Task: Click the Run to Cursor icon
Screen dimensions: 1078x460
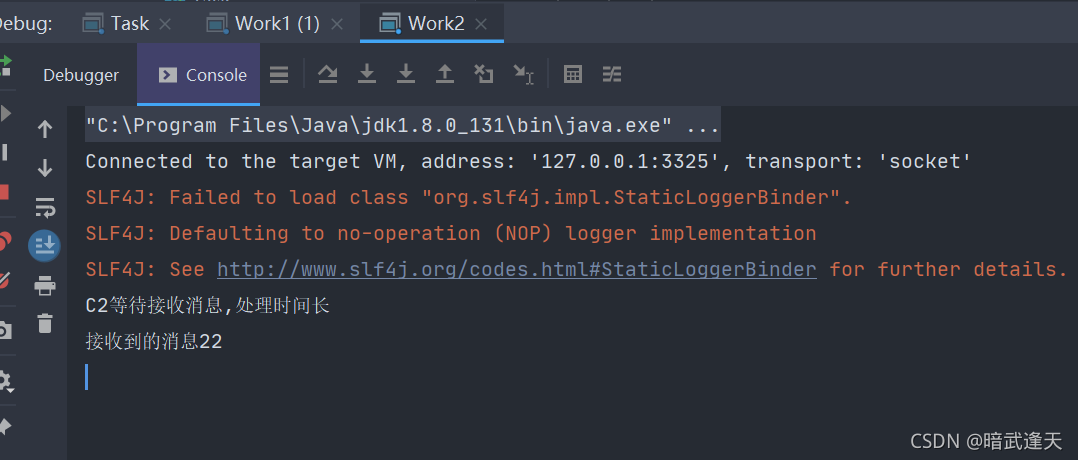Action: [x=524, y=74]
